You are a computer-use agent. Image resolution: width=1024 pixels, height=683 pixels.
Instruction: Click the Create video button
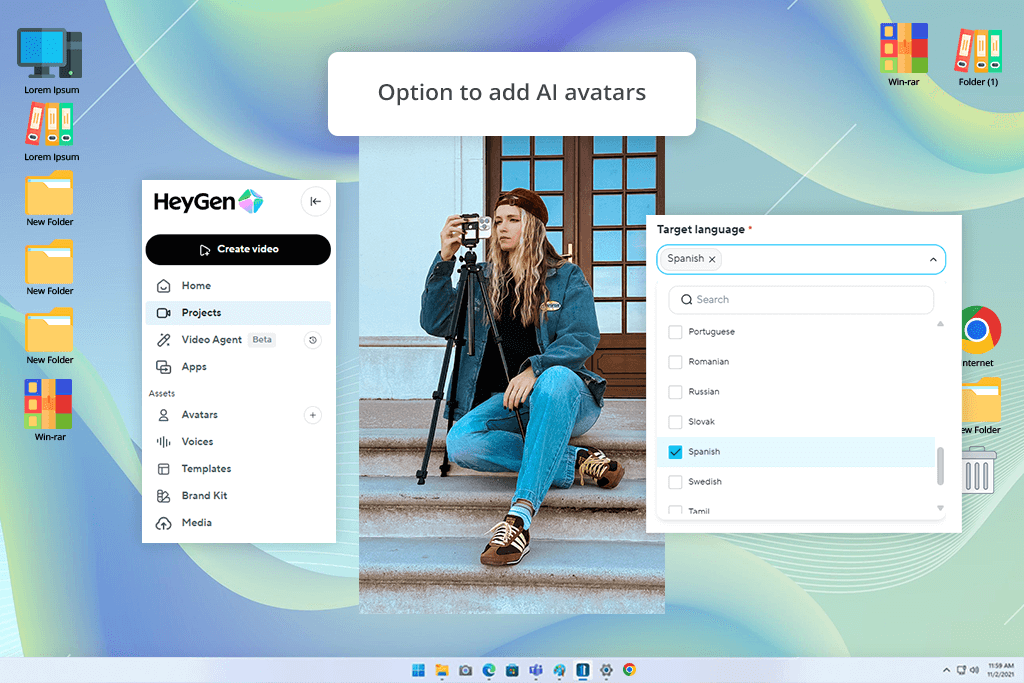click(x=238, y=249)
